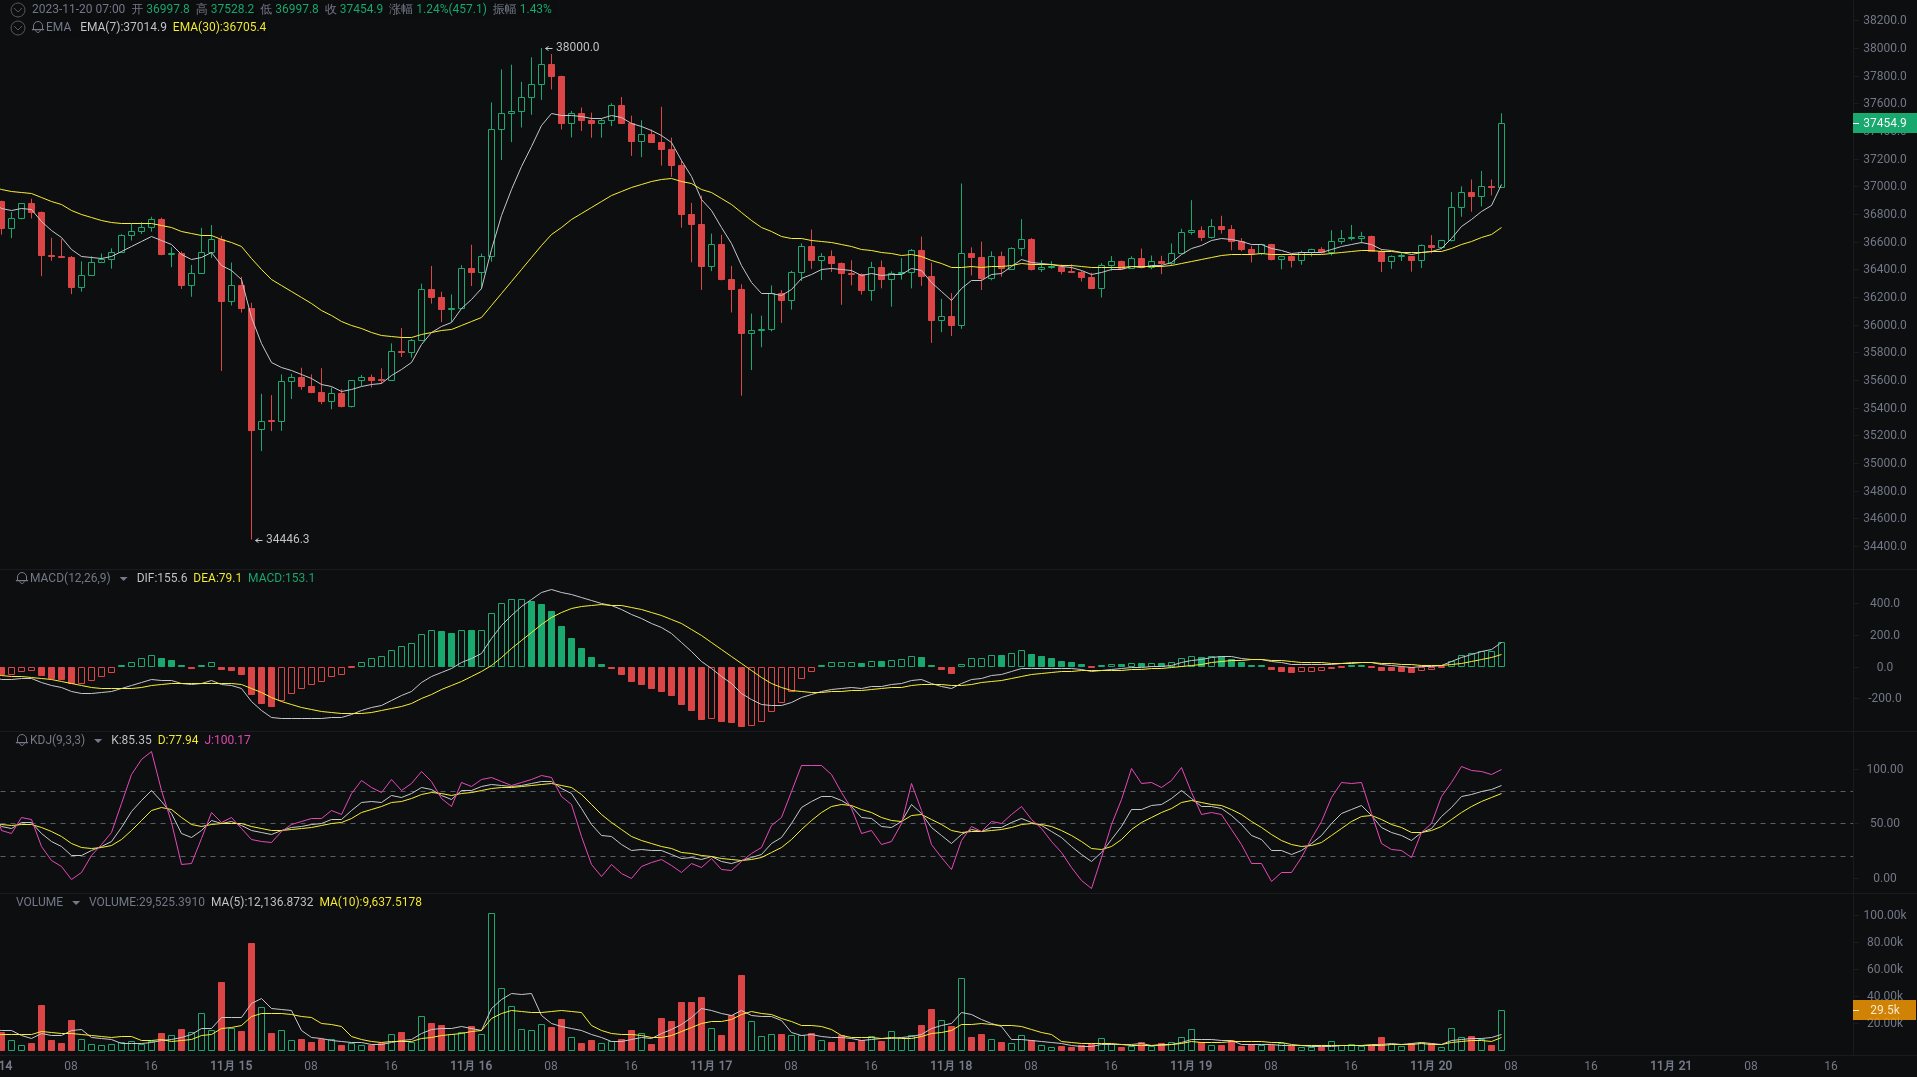This screenshot has width=1917, height=1077.
Task: Click the VOLUME:29,525.3910 value
Action: tap(147, 902)
